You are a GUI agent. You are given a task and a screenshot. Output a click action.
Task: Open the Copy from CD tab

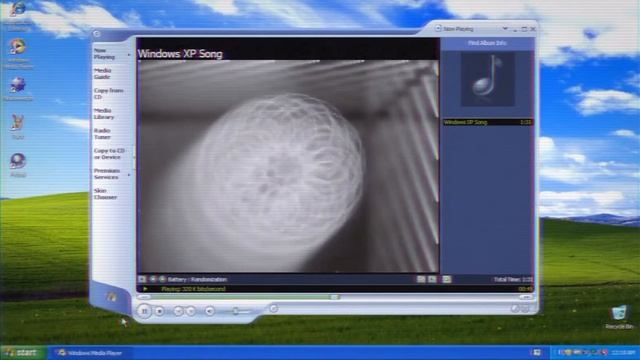point(108,93)
